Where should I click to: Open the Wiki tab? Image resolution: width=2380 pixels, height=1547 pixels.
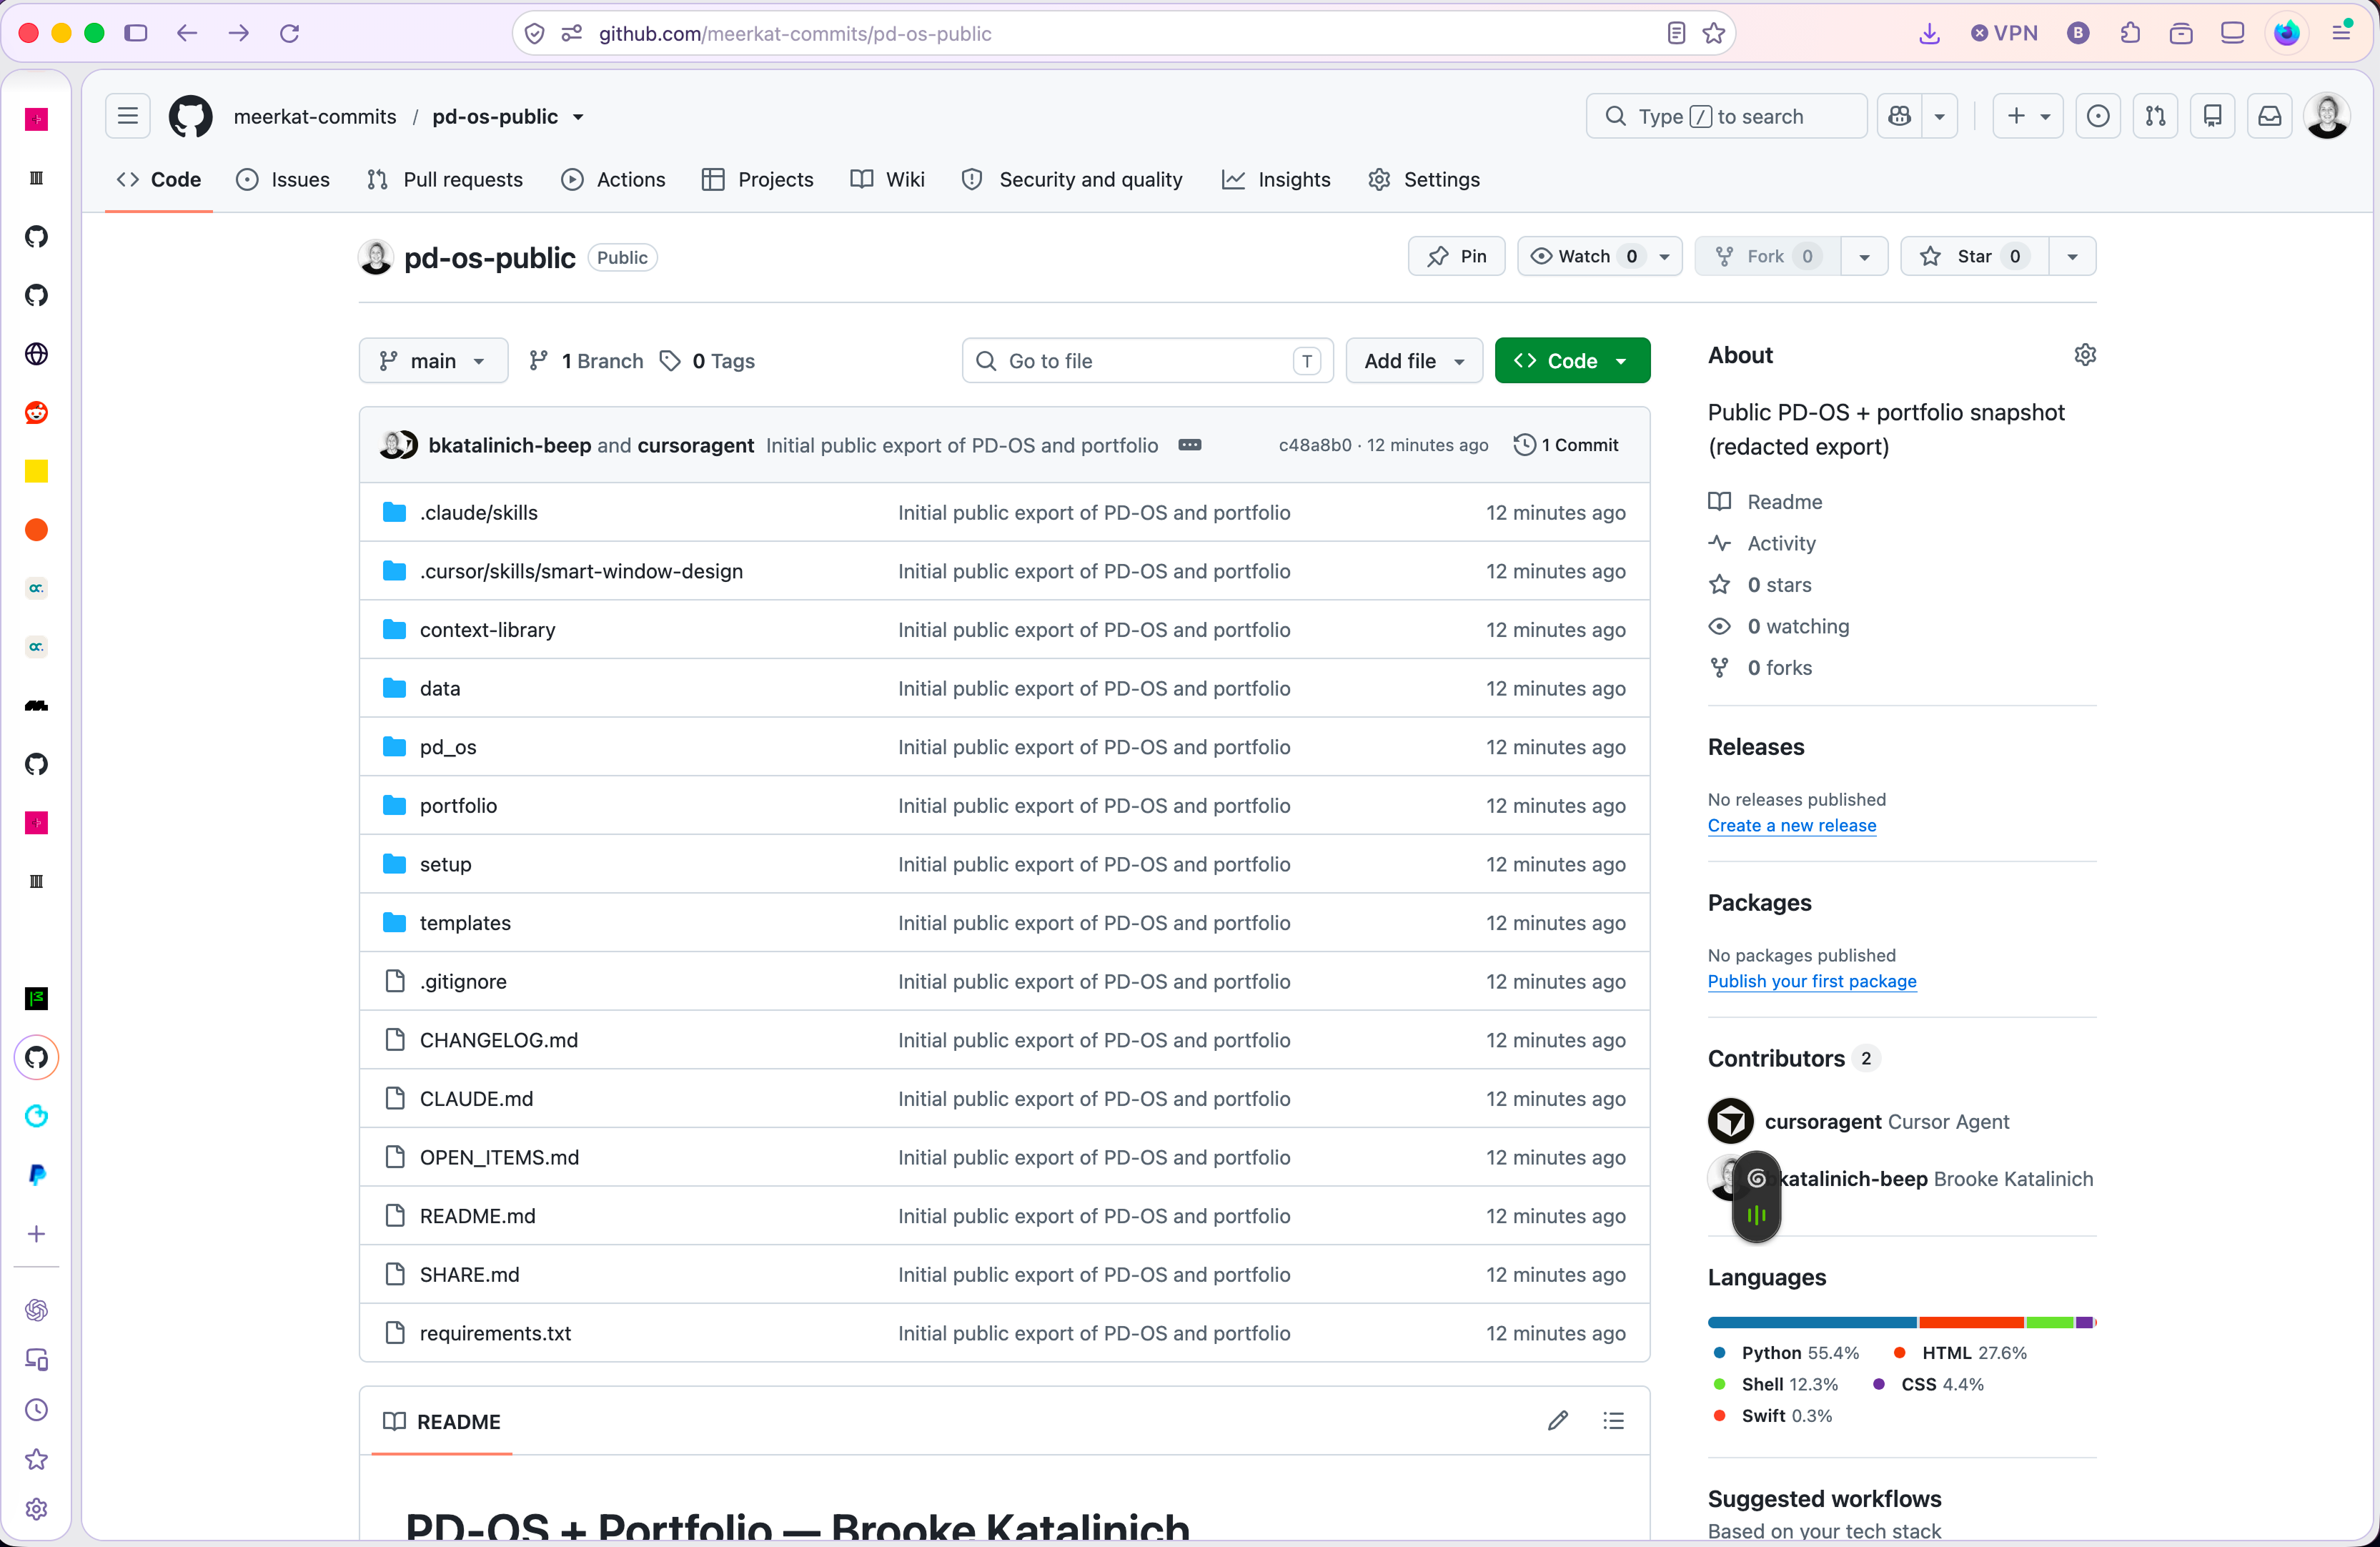click(887, 180)
